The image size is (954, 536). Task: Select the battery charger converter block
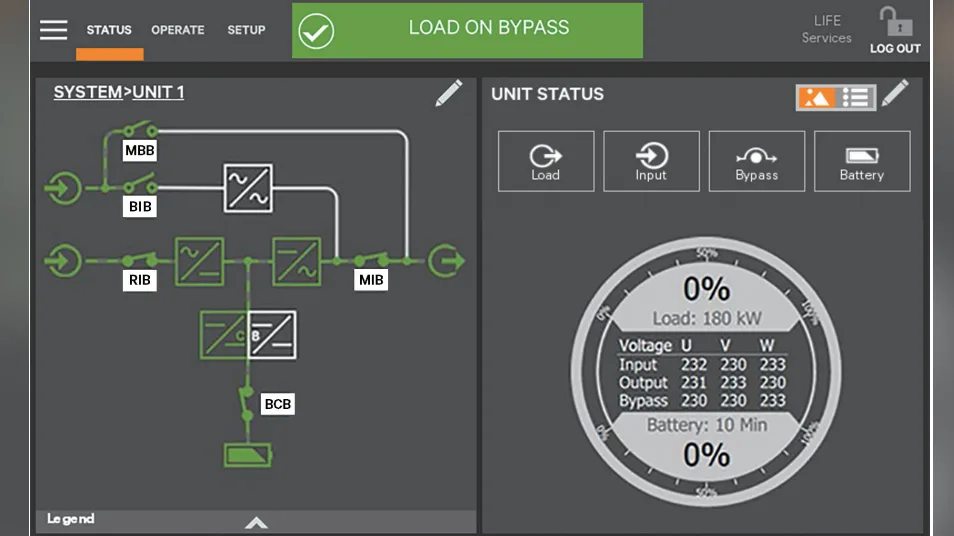(x=223, y=335)
